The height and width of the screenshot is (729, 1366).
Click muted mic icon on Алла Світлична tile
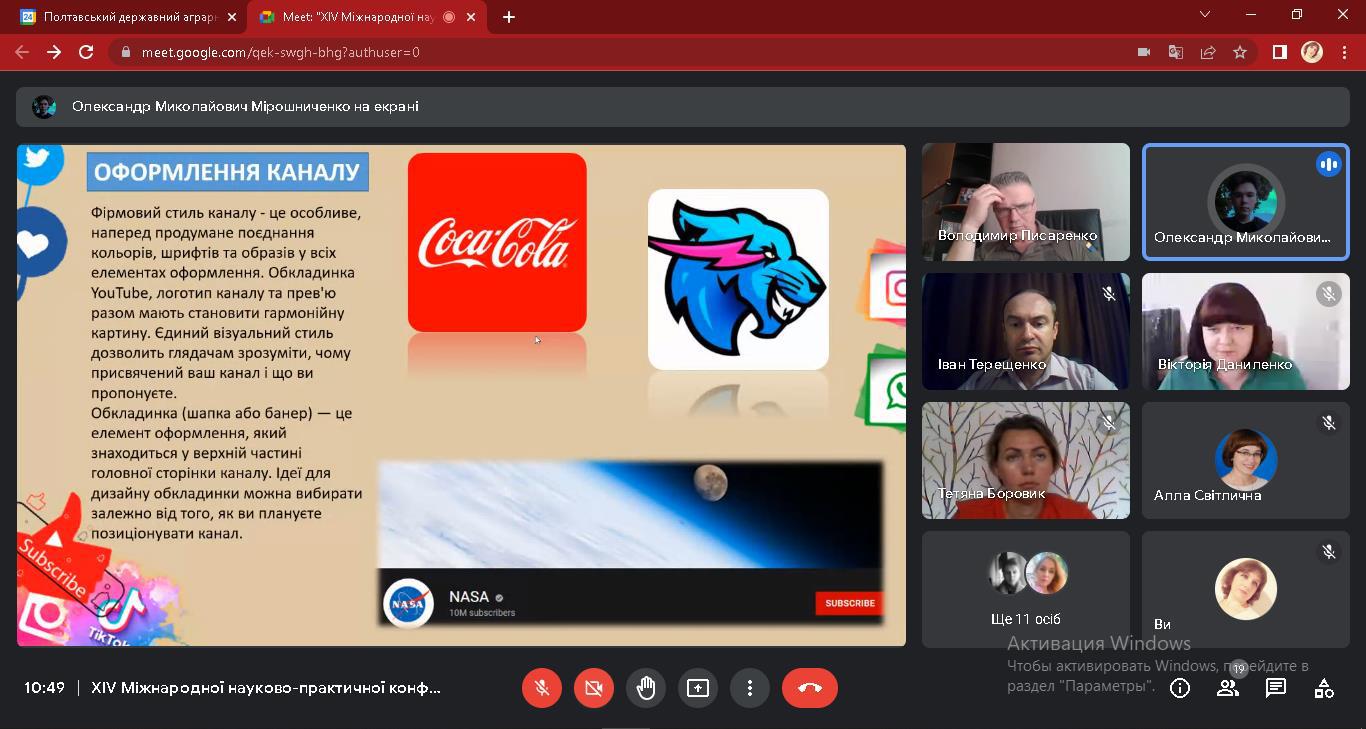[x=1328, y=423]
